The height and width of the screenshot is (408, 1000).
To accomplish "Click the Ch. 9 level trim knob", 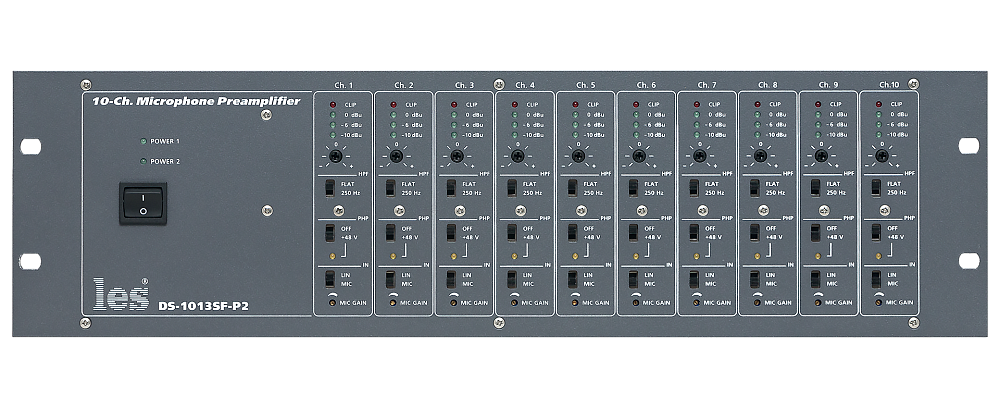I will pos(821,156).
